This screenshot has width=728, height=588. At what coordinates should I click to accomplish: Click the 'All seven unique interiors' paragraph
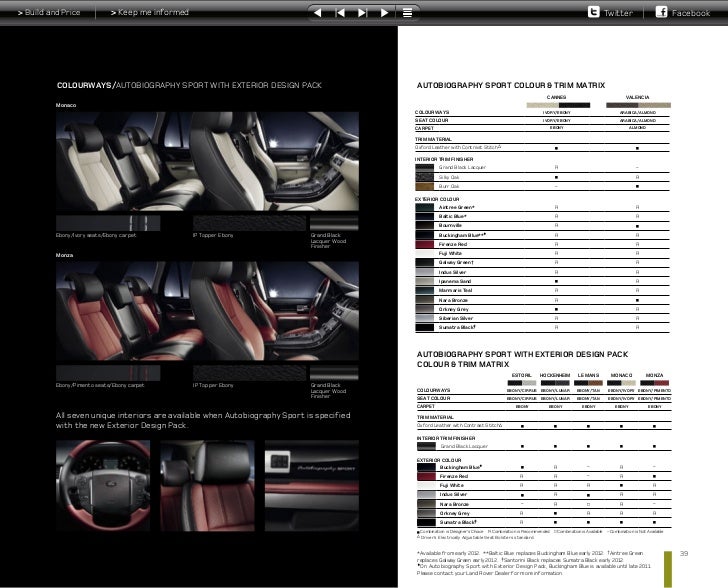(203, 420)
